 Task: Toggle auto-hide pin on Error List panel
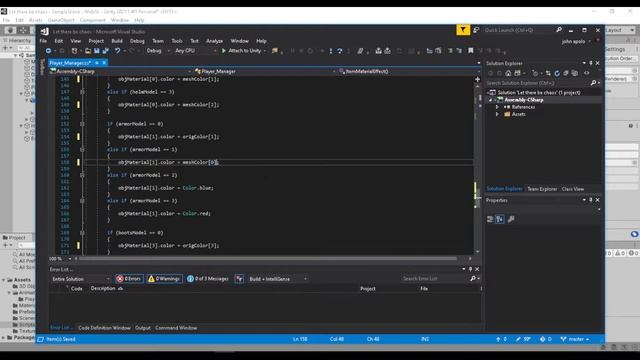pyautogui.click(x=470, y=269)
